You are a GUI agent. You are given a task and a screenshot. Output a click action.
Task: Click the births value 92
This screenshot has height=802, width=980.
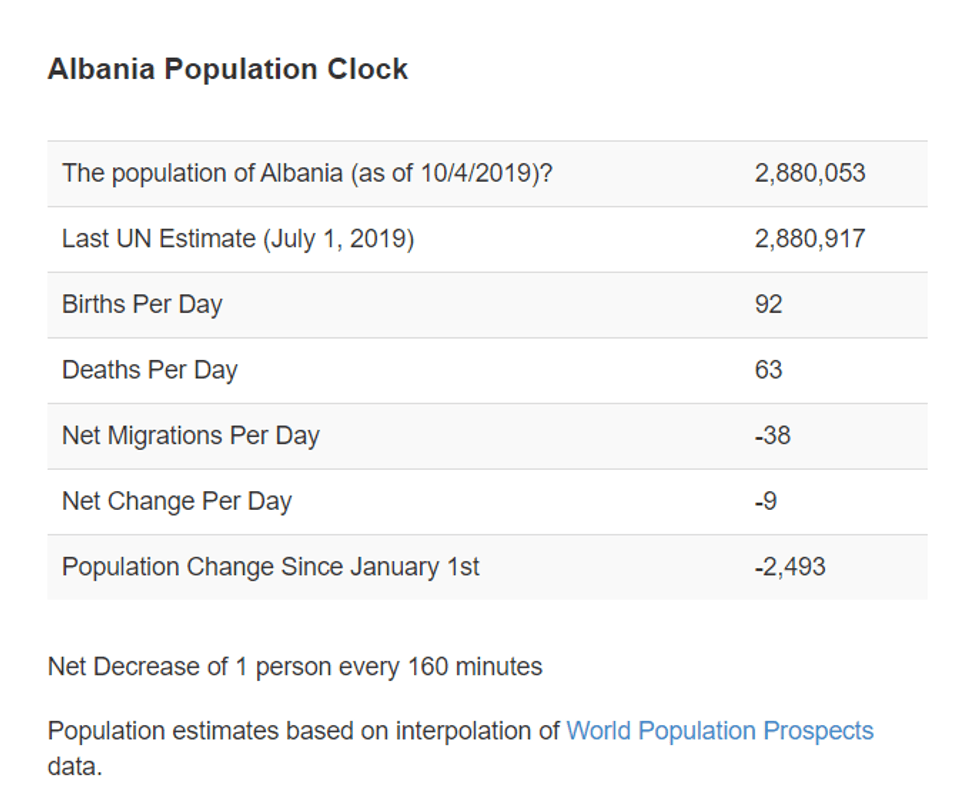pyautogui.click(x=769, y=305)
